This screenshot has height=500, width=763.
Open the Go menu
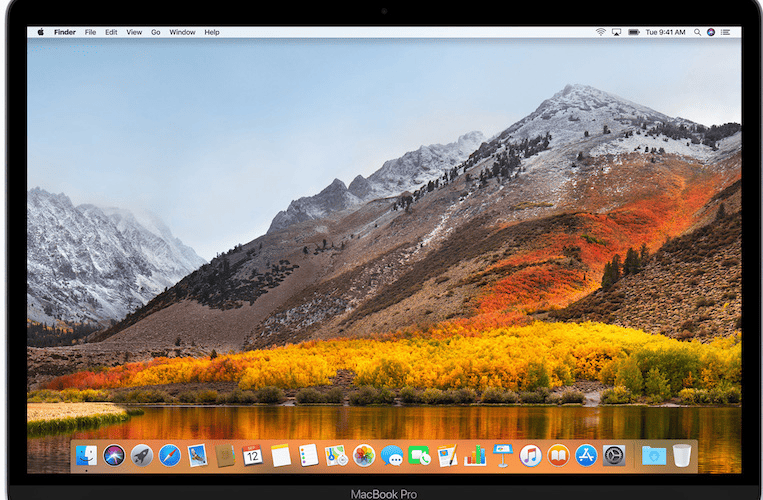[x=155, y=32]
